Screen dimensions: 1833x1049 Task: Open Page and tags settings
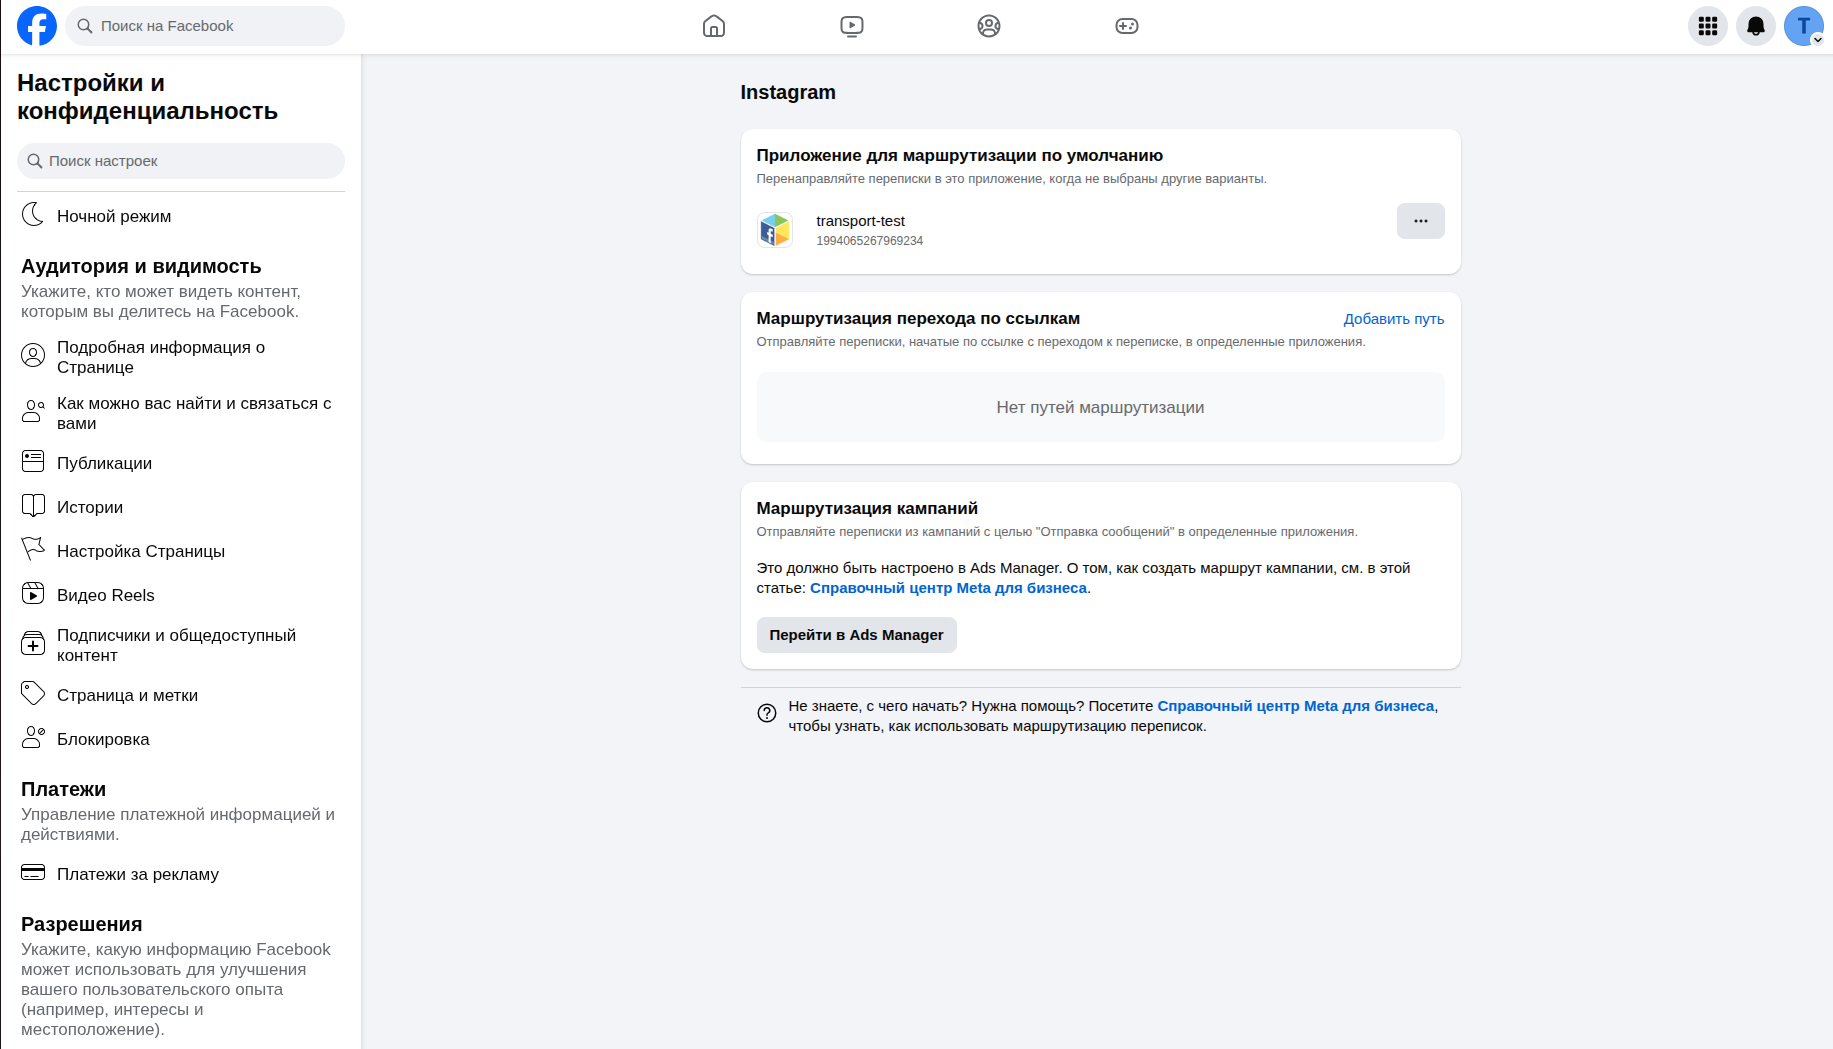181,695
